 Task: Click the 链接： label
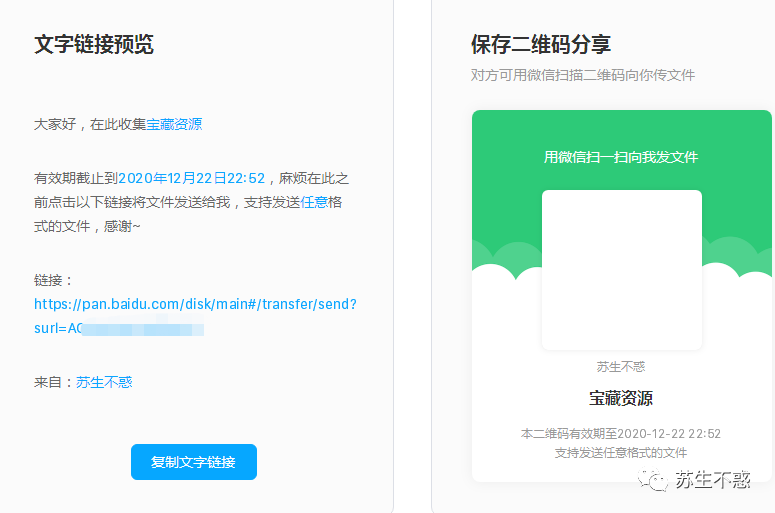coord(53,281)
